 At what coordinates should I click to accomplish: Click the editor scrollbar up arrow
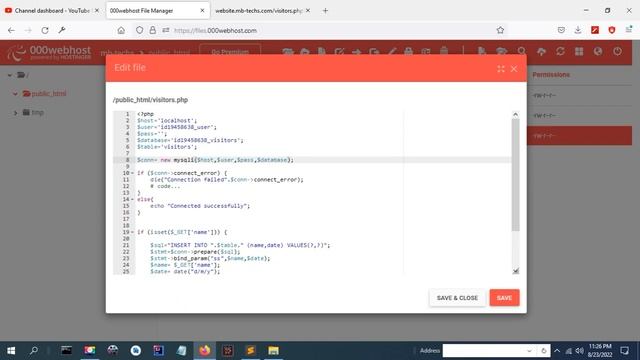tap(516, 115)
